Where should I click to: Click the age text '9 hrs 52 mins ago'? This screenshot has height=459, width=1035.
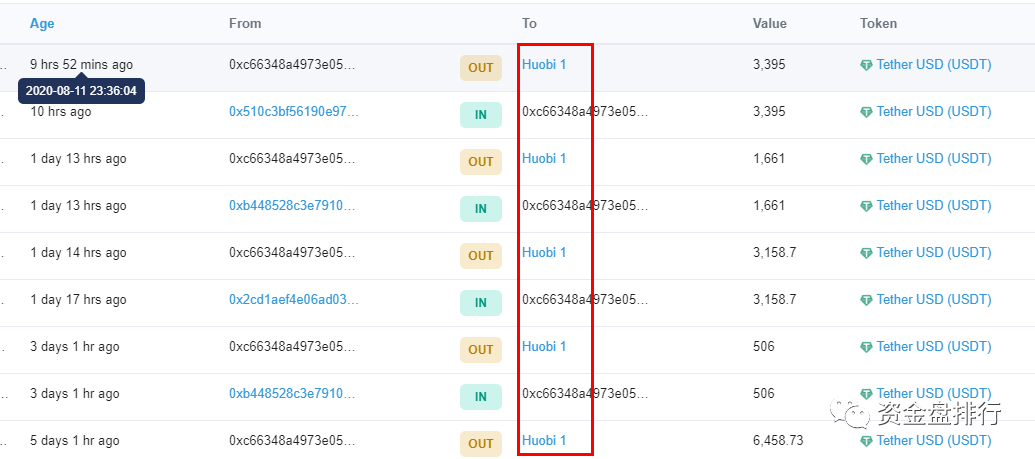tap(81, 65)
